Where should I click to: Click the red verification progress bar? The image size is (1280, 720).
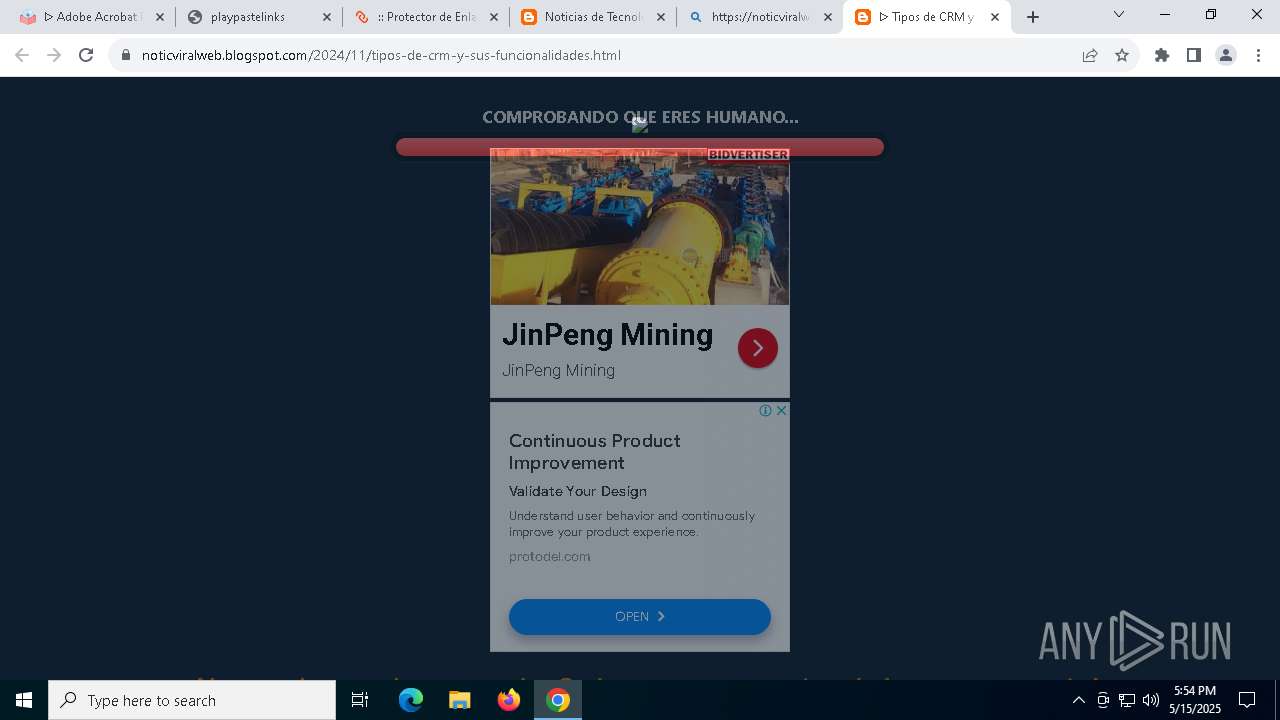pos(640,147)
